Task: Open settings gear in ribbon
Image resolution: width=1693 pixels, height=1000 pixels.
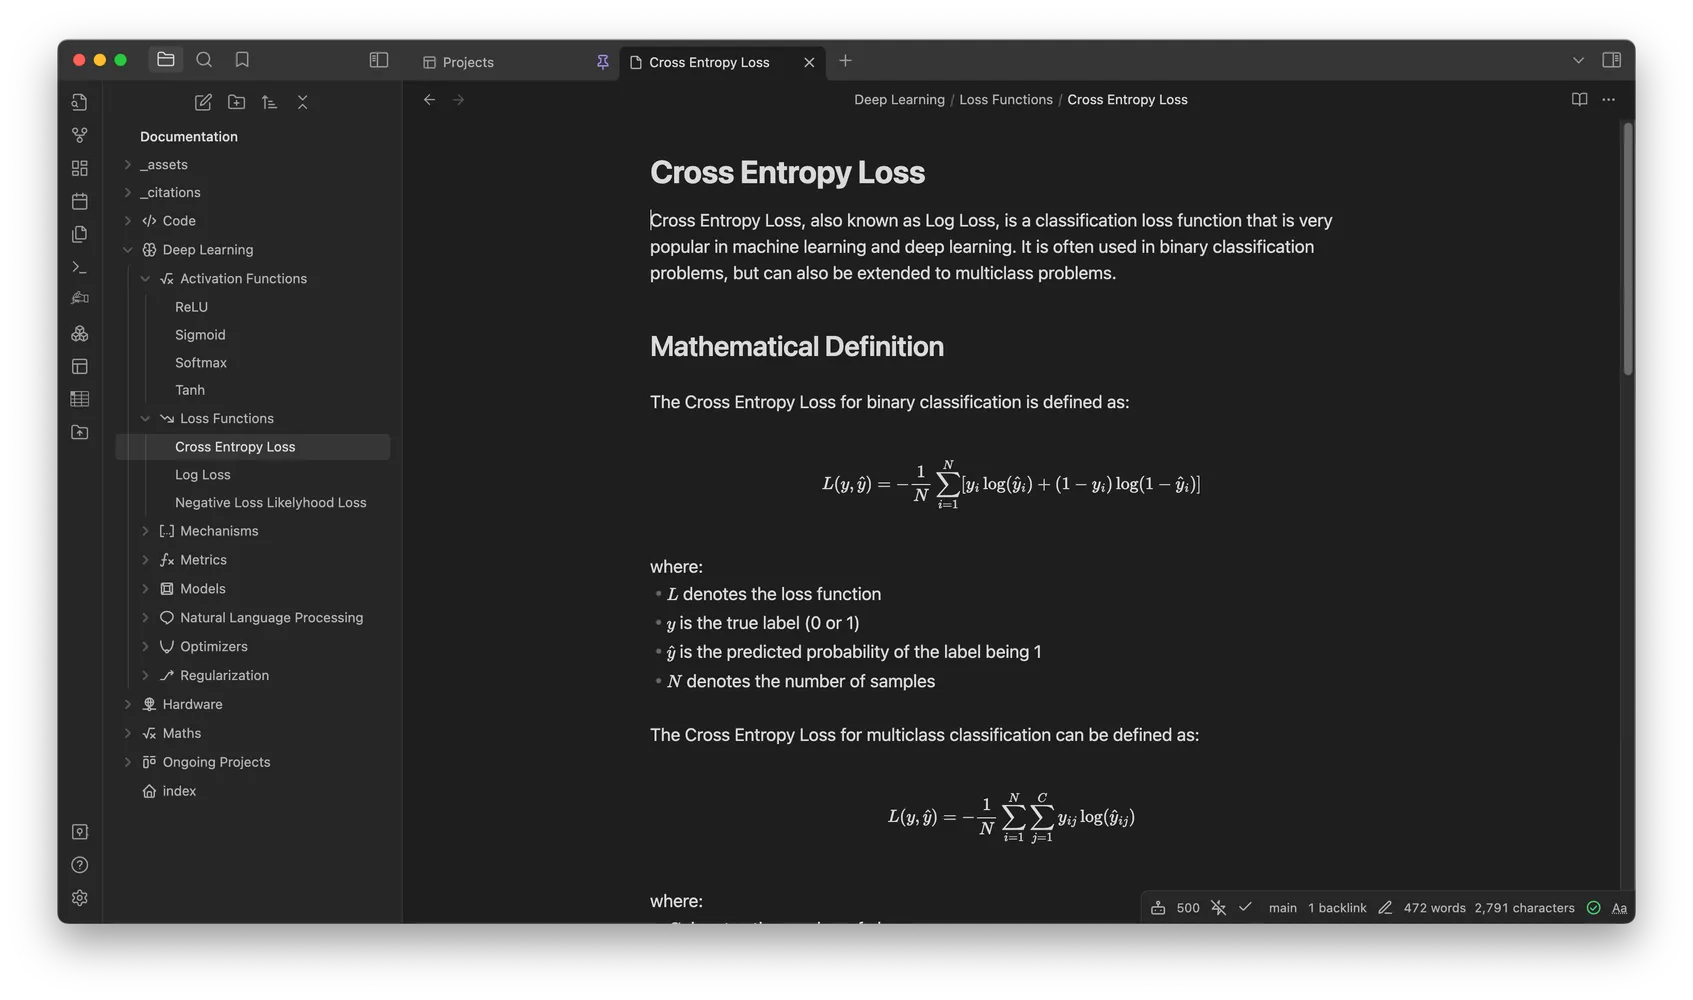Action: pos(80,898)
